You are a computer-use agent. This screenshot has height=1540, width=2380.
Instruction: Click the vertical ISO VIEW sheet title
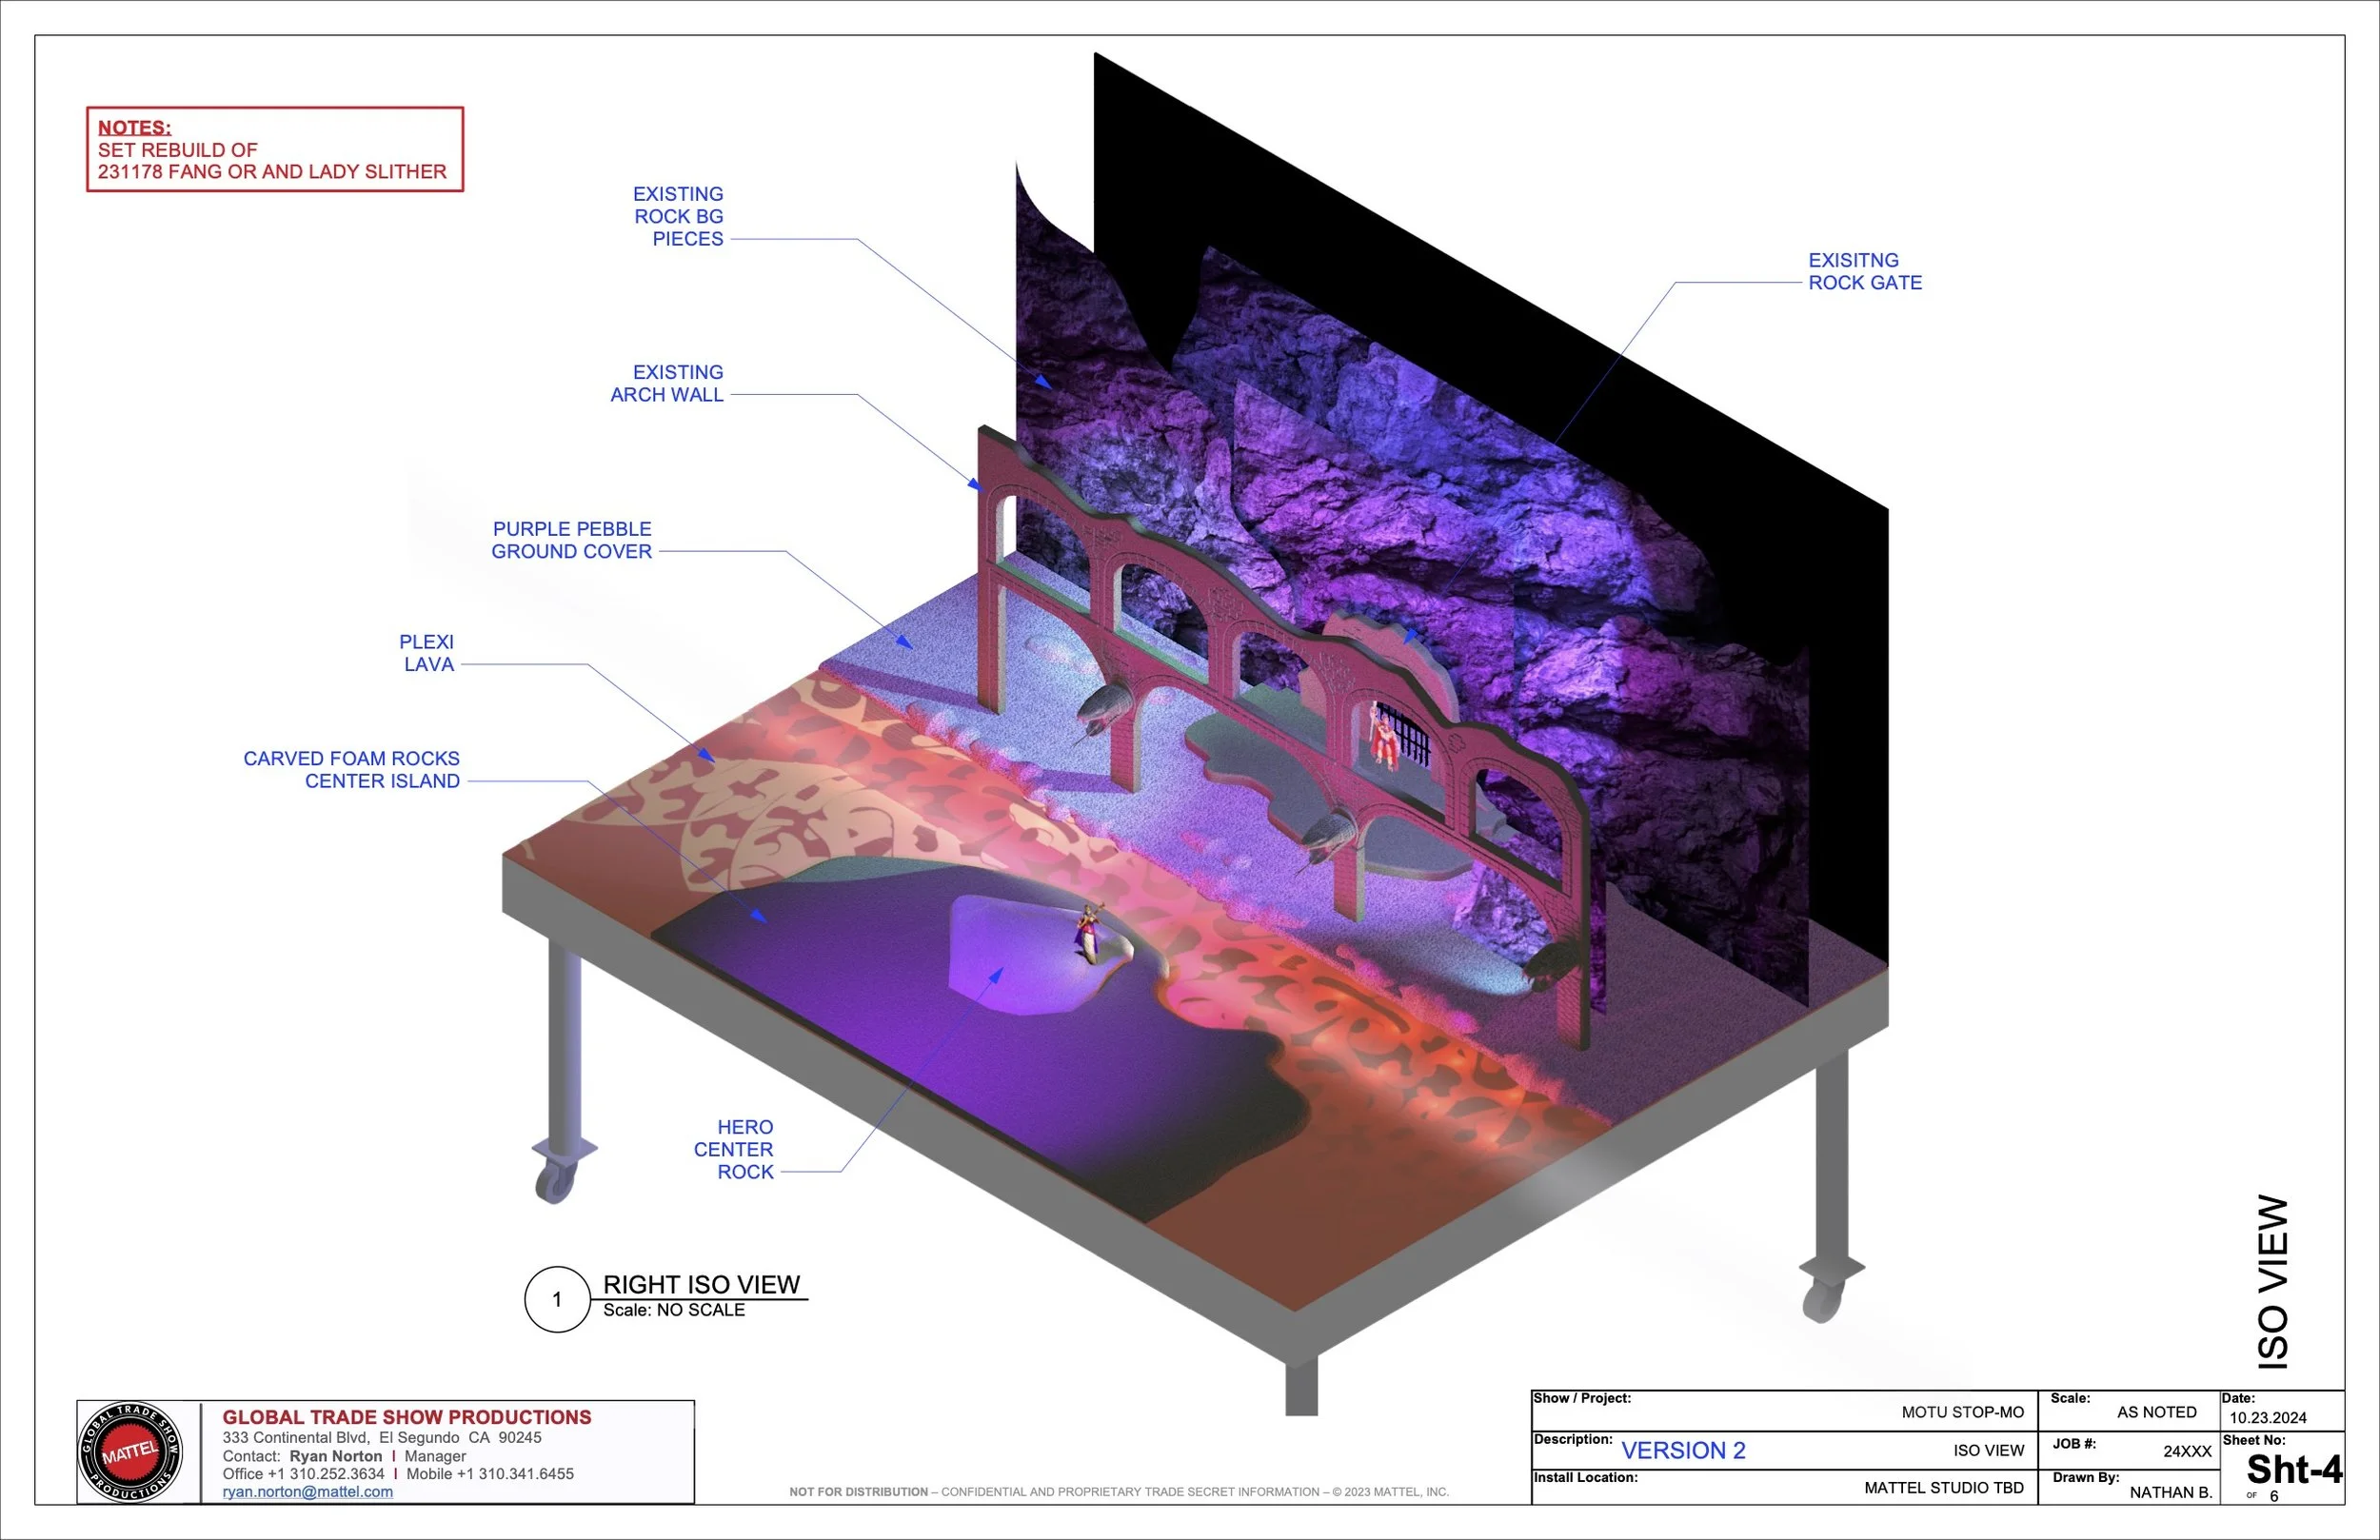pos(2273,1282)
